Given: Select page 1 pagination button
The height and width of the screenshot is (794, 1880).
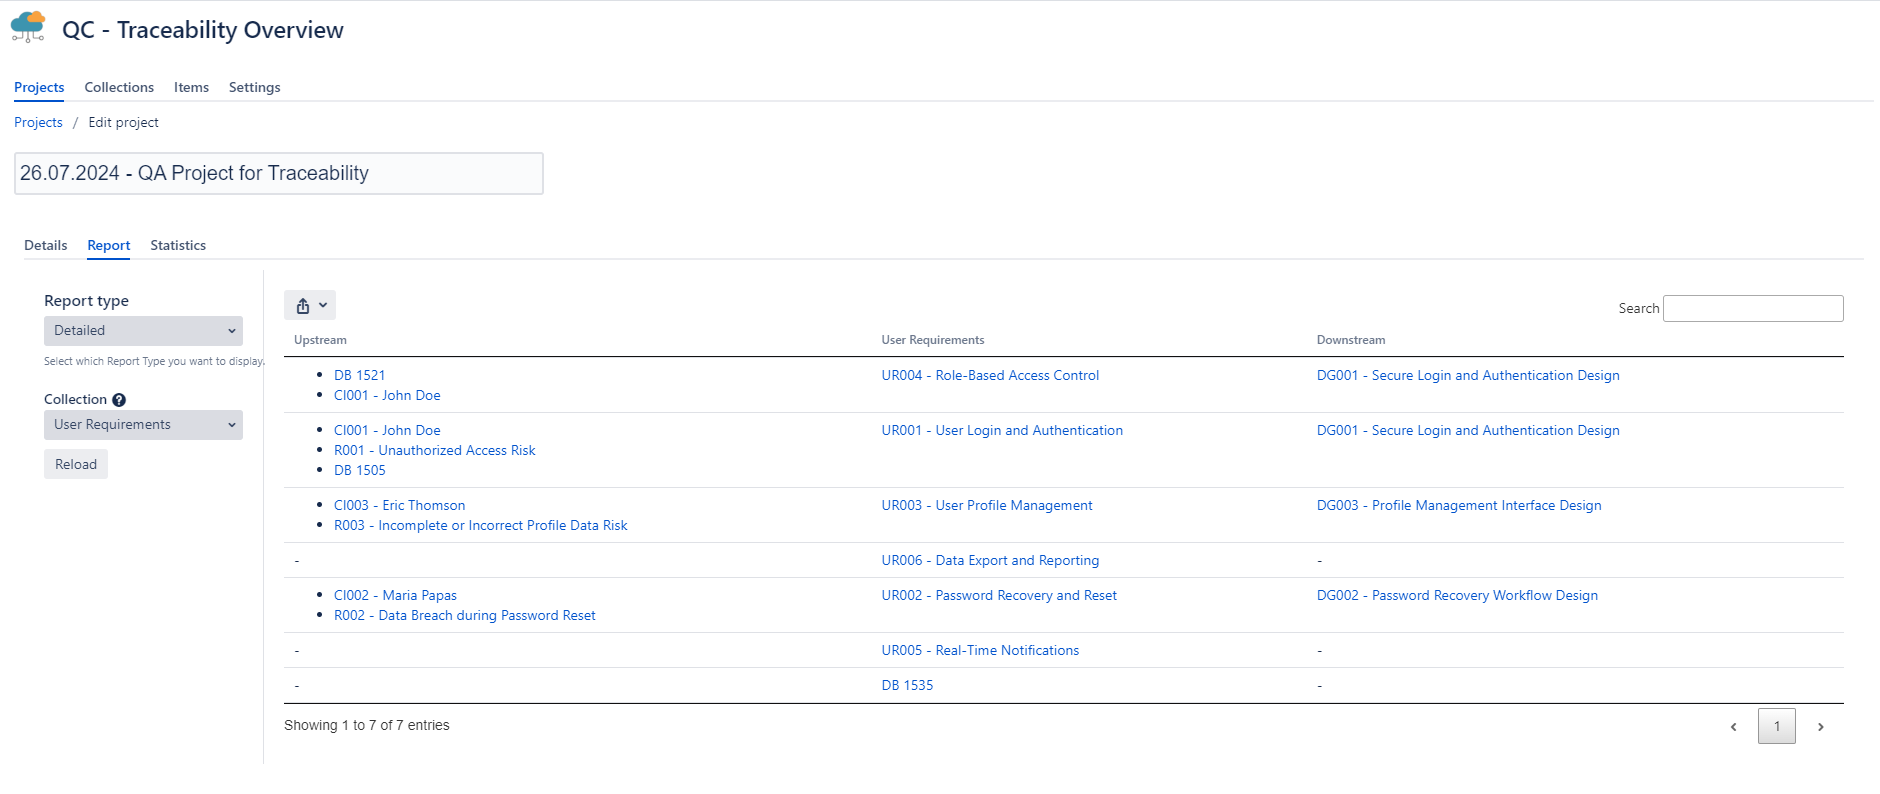Looking at the screenshot, I should click(1776, 726).
